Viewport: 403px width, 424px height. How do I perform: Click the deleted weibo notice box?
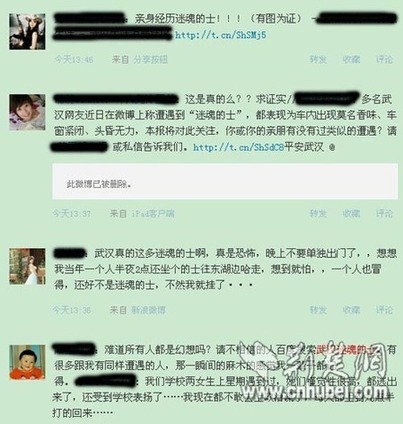coord(225,182)
